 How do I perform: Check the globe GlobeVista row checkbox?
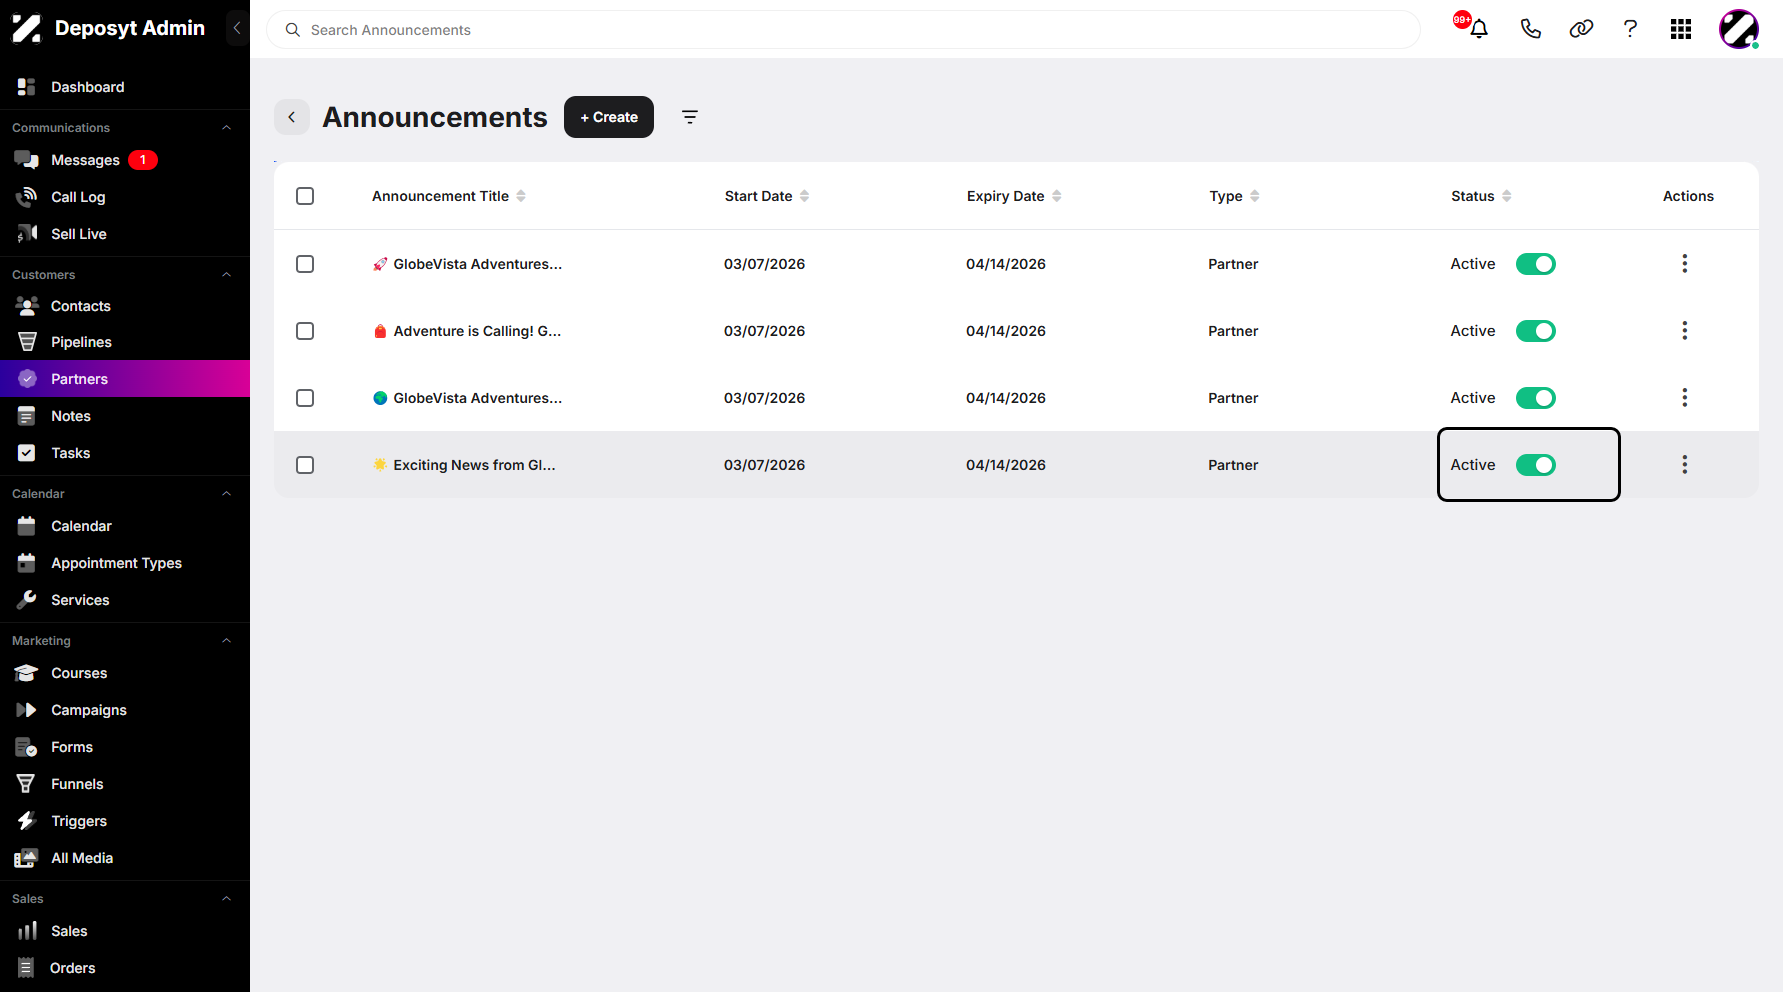coord(305,398)
